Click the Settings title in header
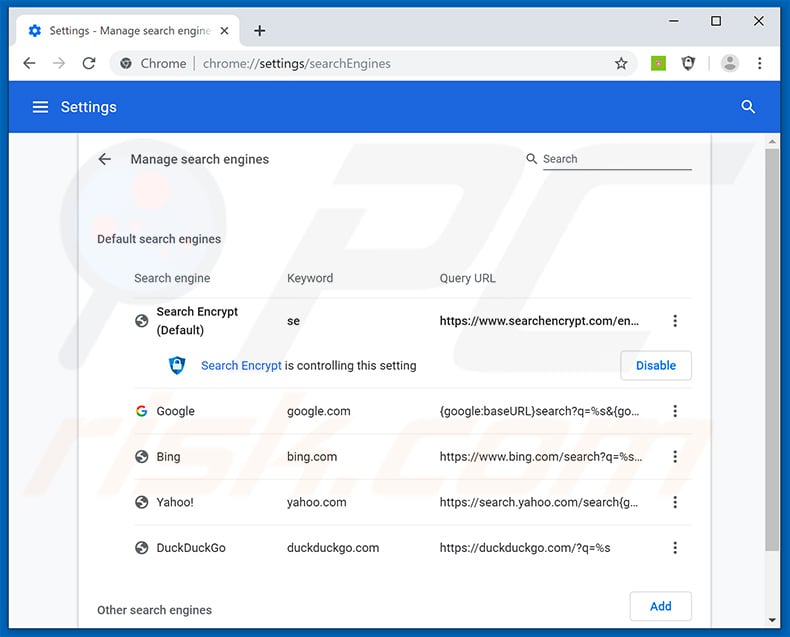 coord(89,107)
